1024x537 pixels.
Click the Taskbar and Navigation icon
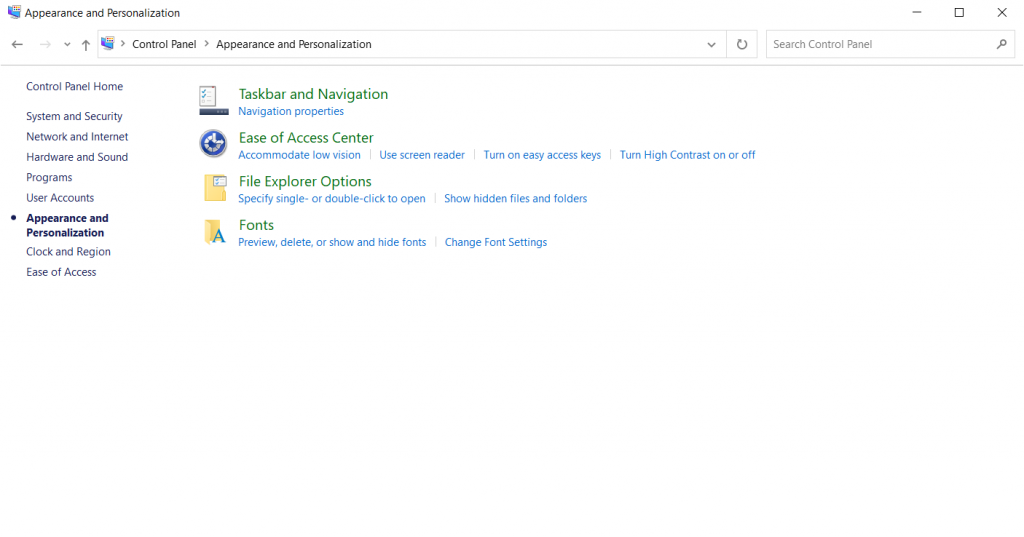point(214,101)
